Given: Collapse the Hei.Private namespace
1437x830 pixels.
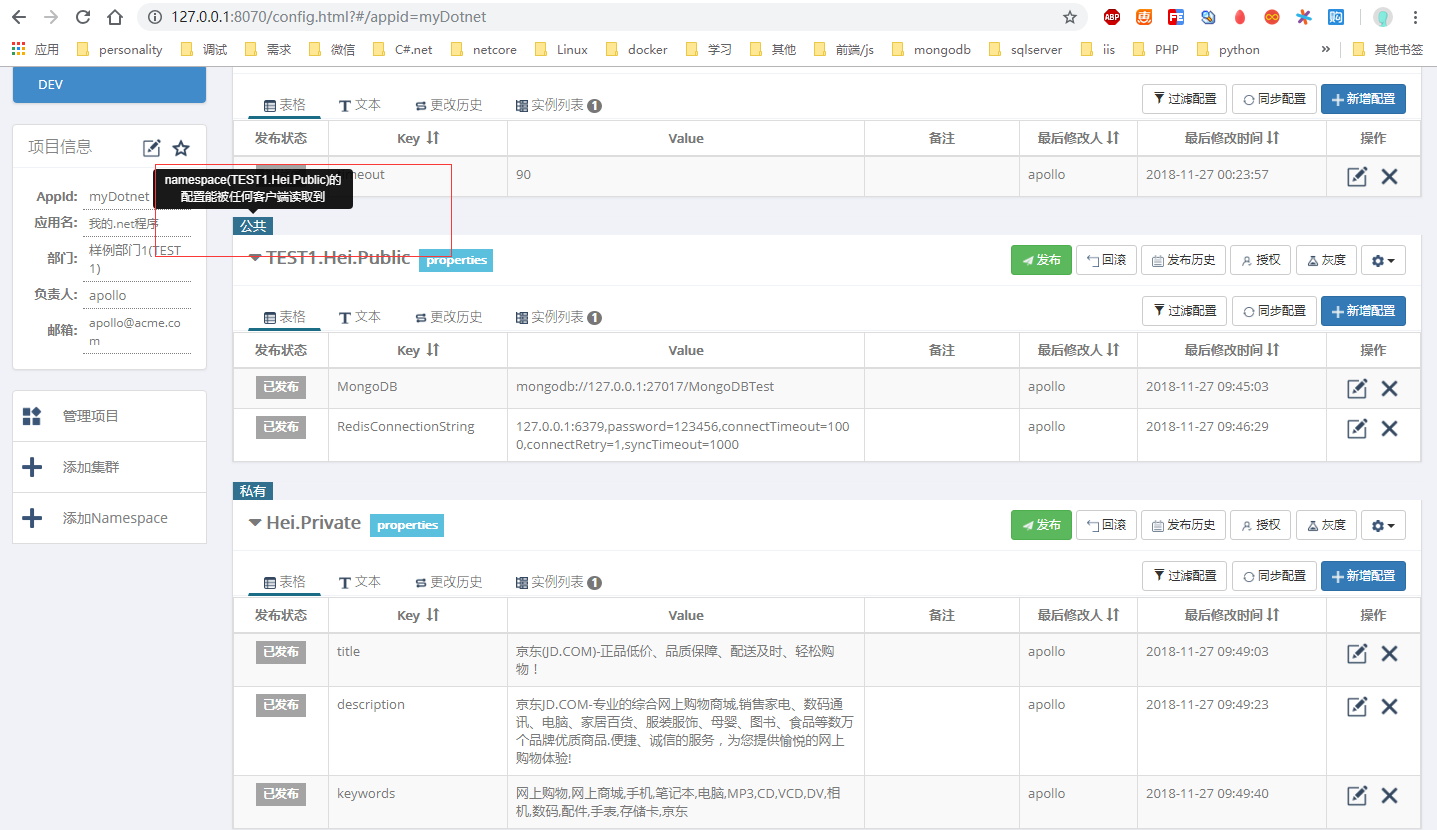Looking at the screenshot, I should tap(255, 523).
